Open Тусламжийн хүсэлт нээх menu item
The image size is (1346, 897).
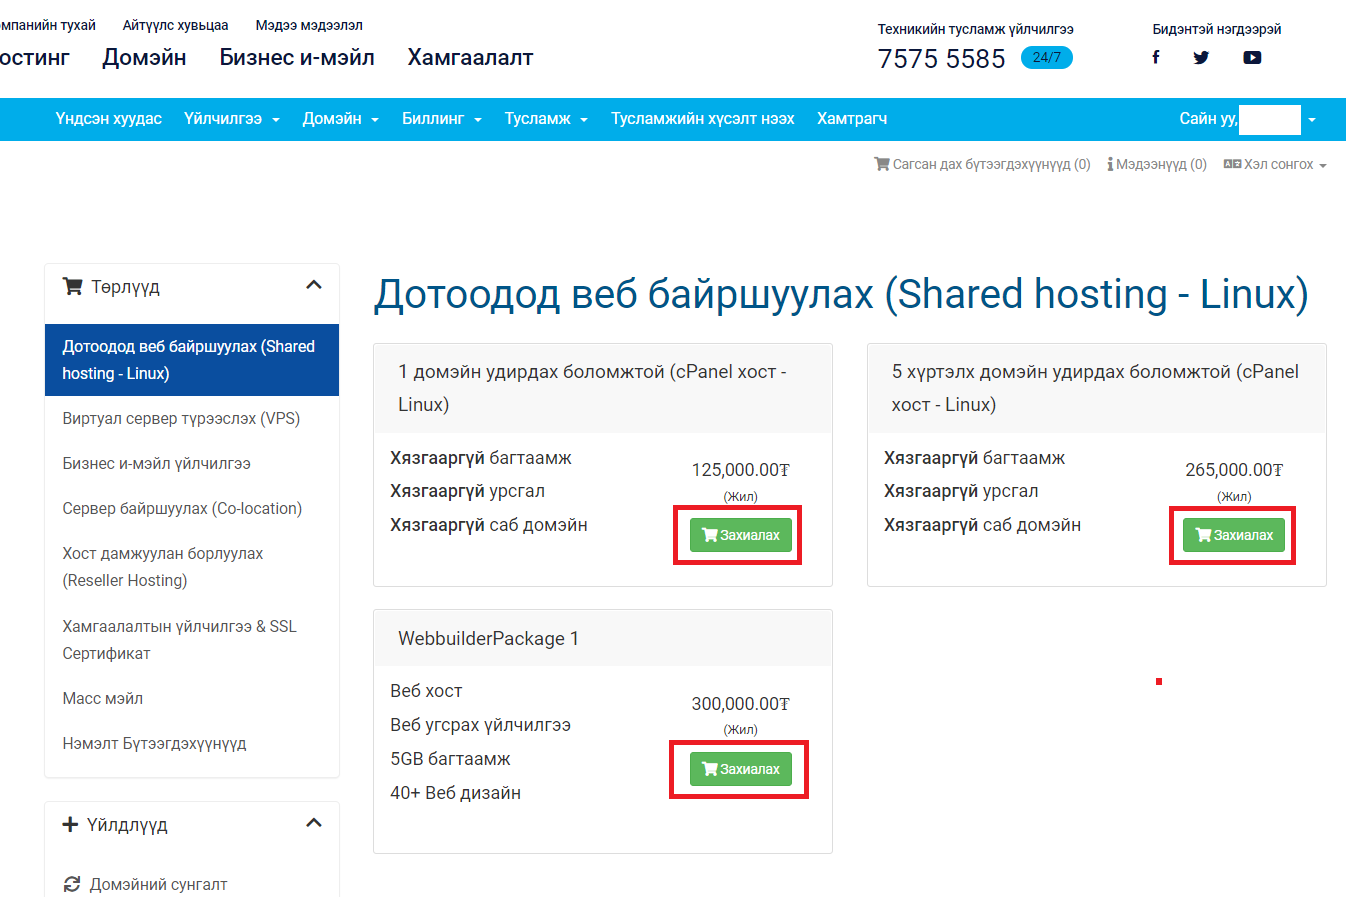click(x=703, y=119)
